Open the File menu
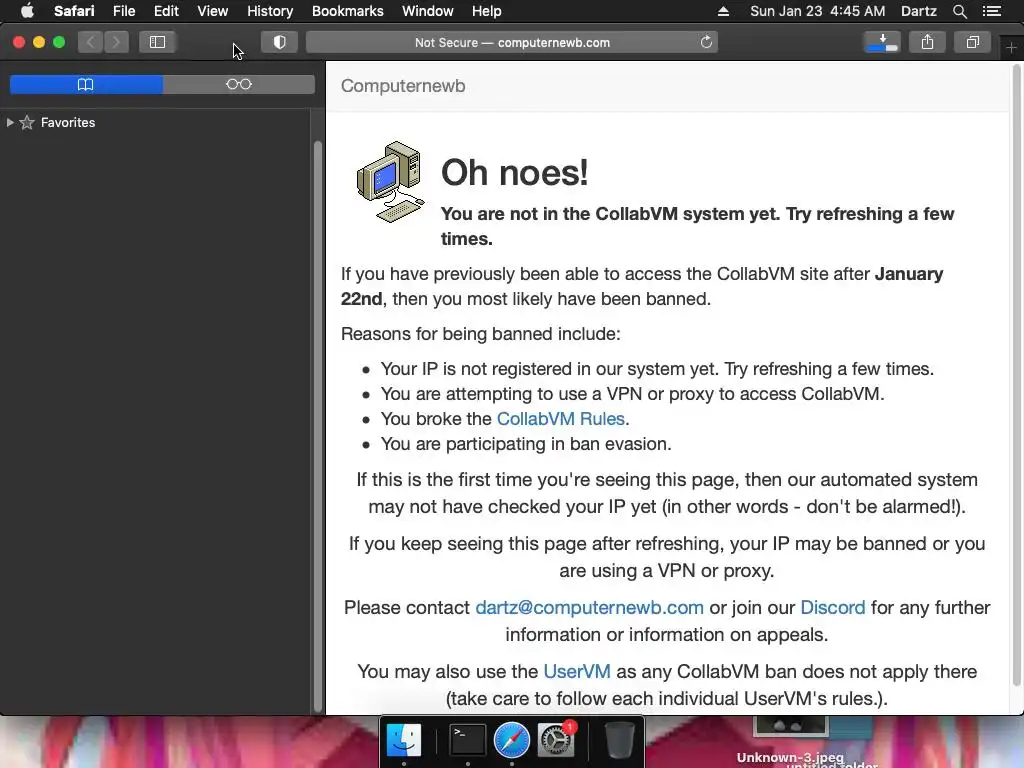The height and width of the screenshot is (768, 1024). pos(123,11)
